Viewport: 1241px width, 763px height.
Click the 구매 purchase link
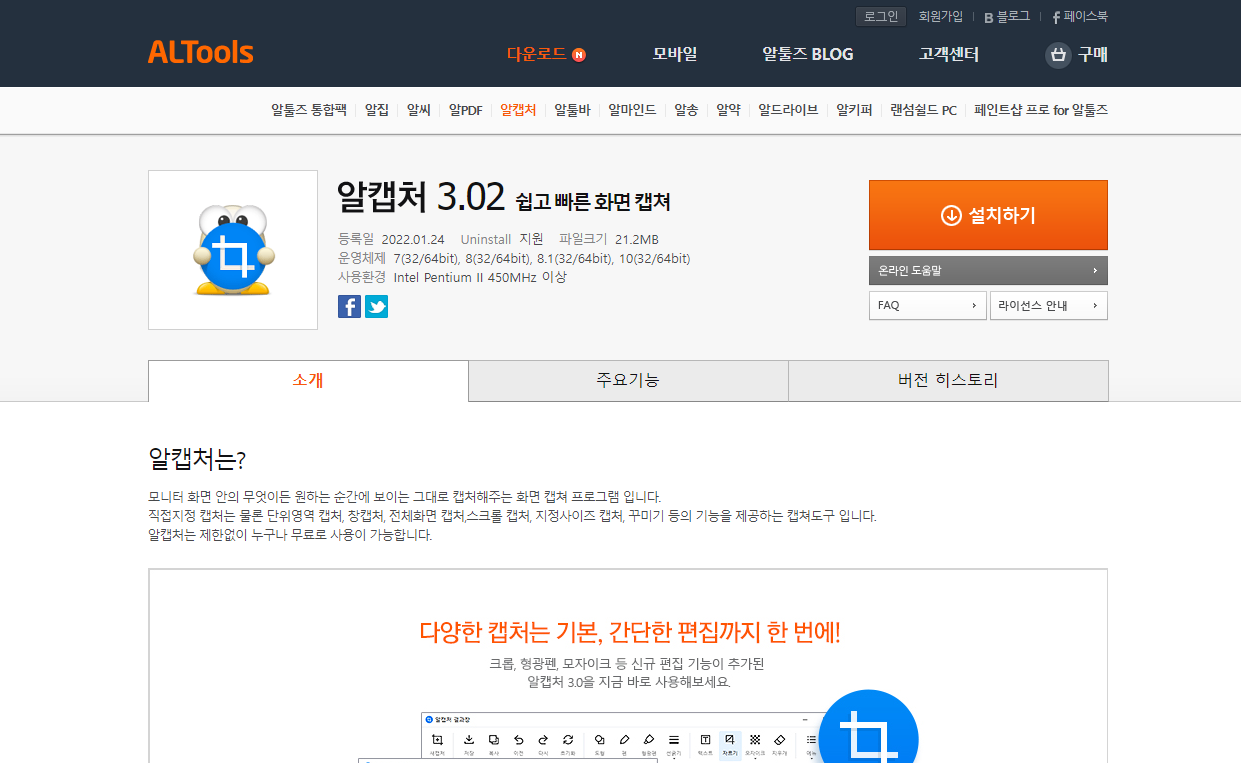[x=1092, y=54]
